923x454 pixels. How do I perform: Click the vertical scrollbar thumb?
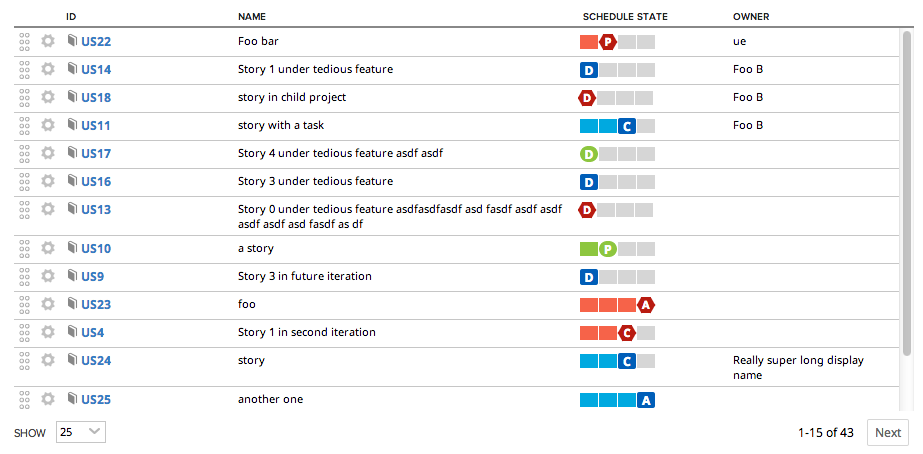(907, 193)
